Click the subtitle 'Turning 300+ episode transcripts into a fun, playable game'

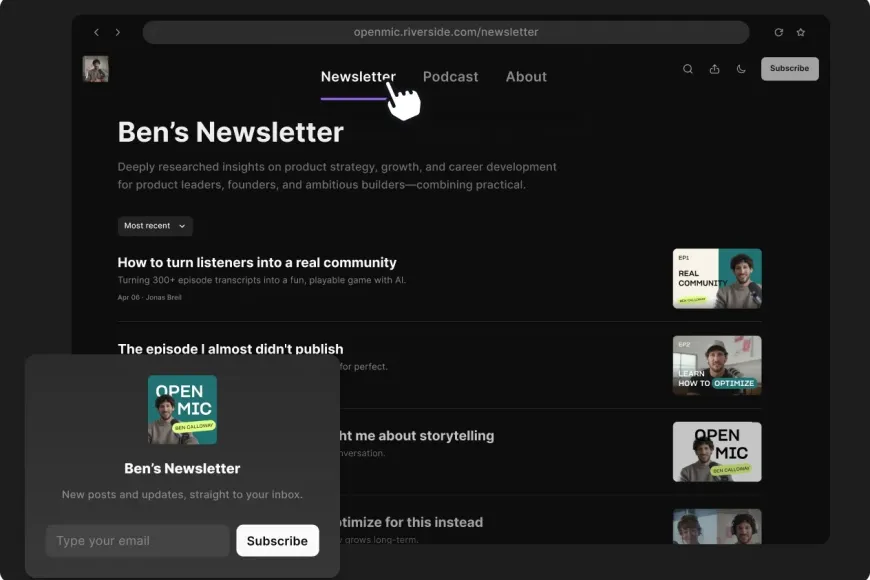tap(262, 280)
